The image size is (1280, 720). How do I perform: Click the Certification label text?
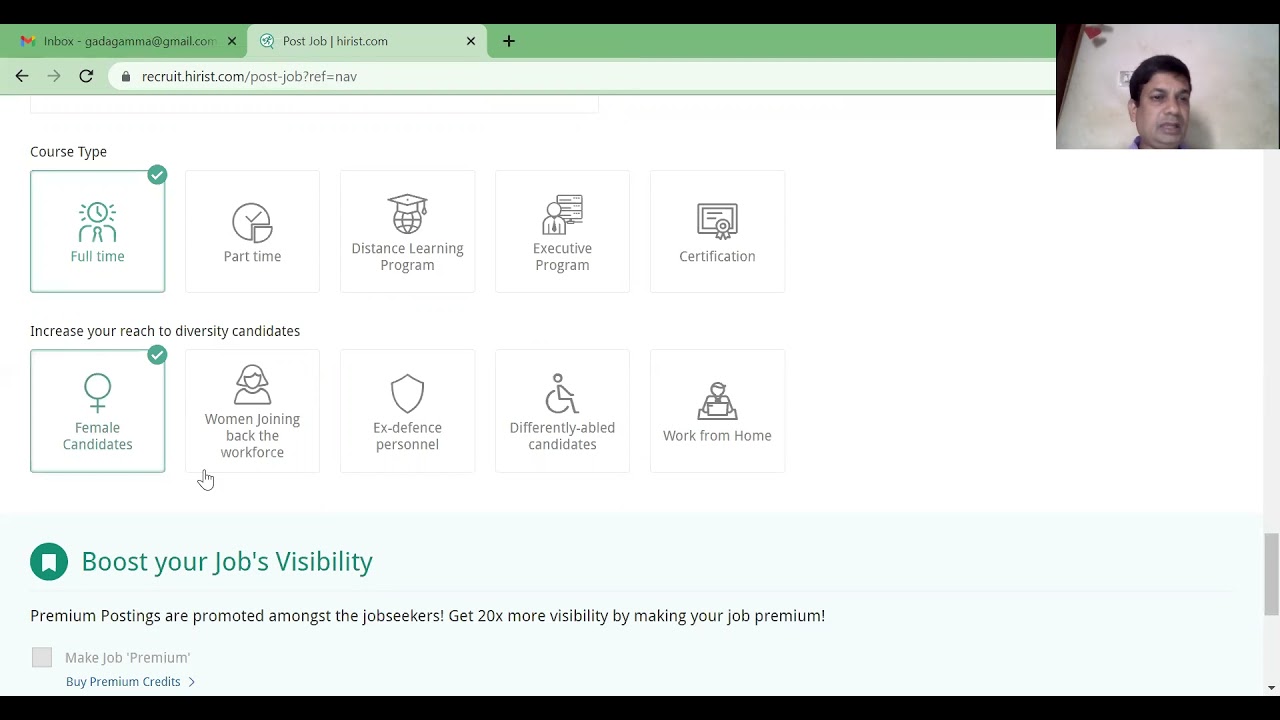(717, 257)
